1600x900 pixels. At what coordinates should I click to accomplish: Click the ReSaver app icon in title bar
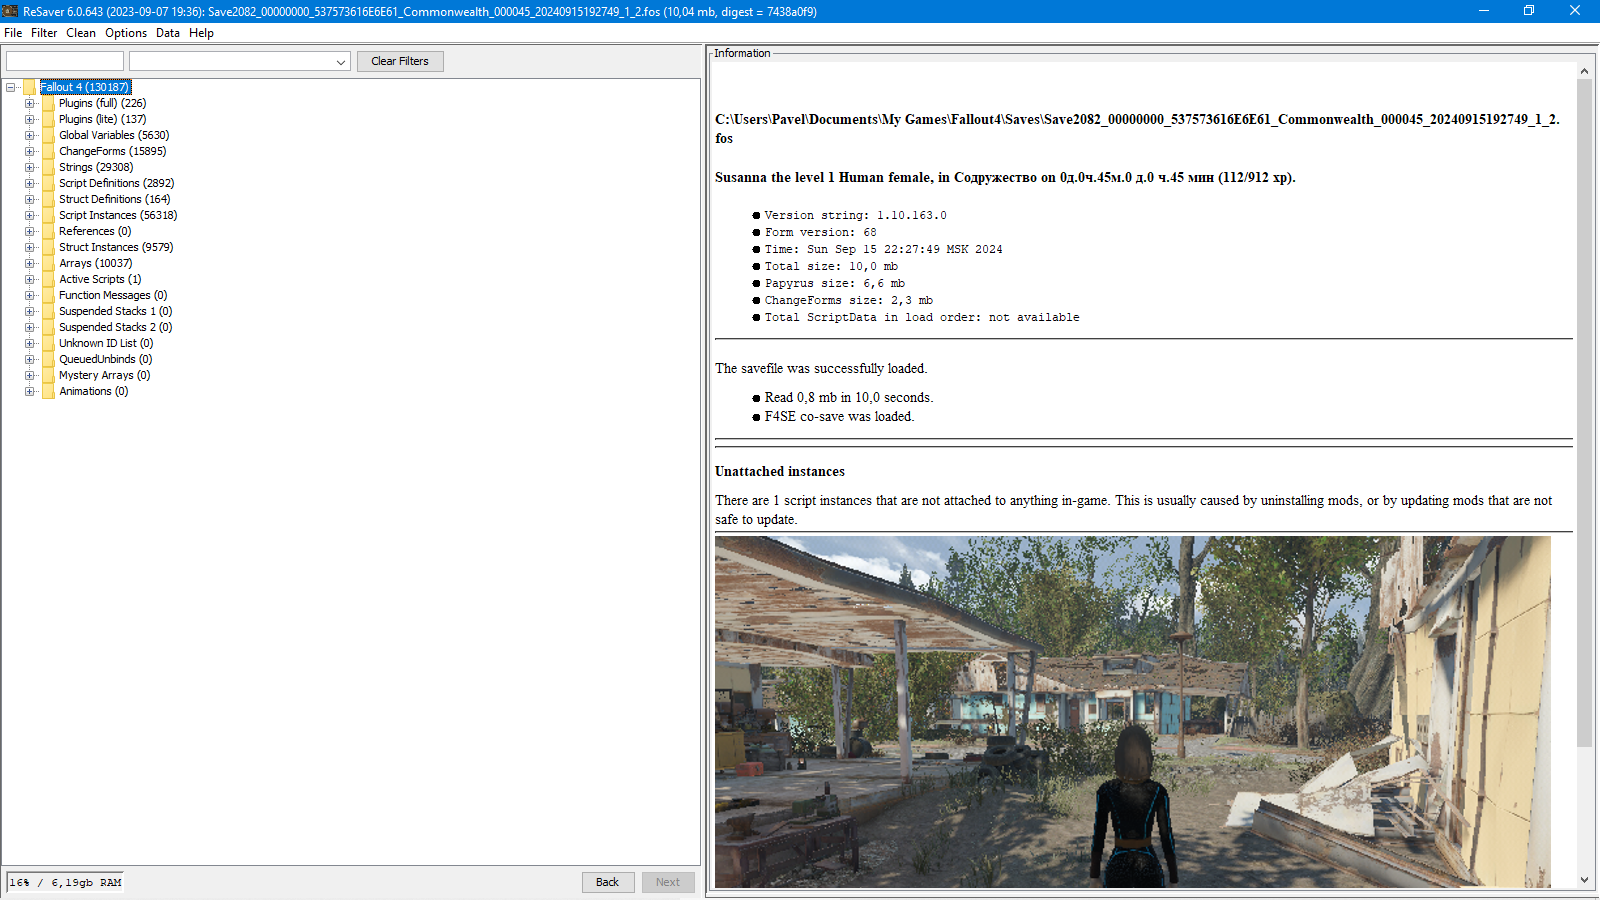10,11
